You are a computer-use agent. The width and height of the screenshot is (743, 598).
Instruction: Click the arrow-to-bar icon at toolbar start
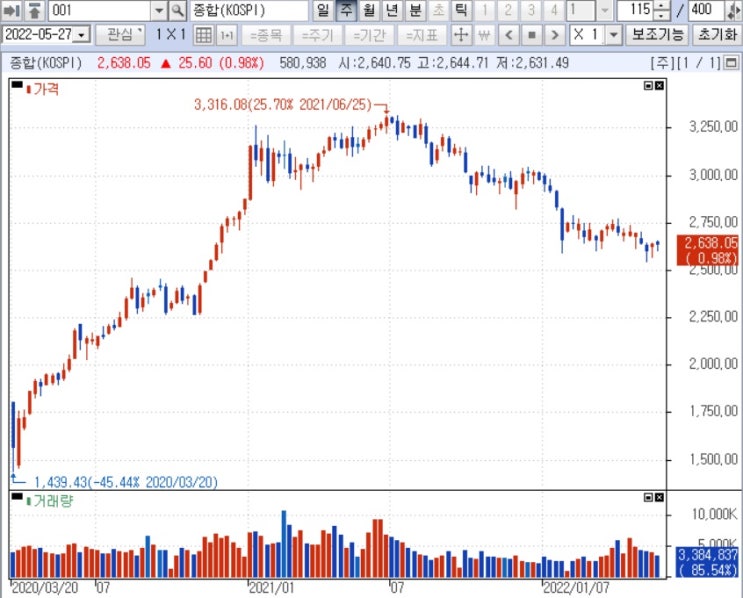pyautogui.click(x=11, y=10)
